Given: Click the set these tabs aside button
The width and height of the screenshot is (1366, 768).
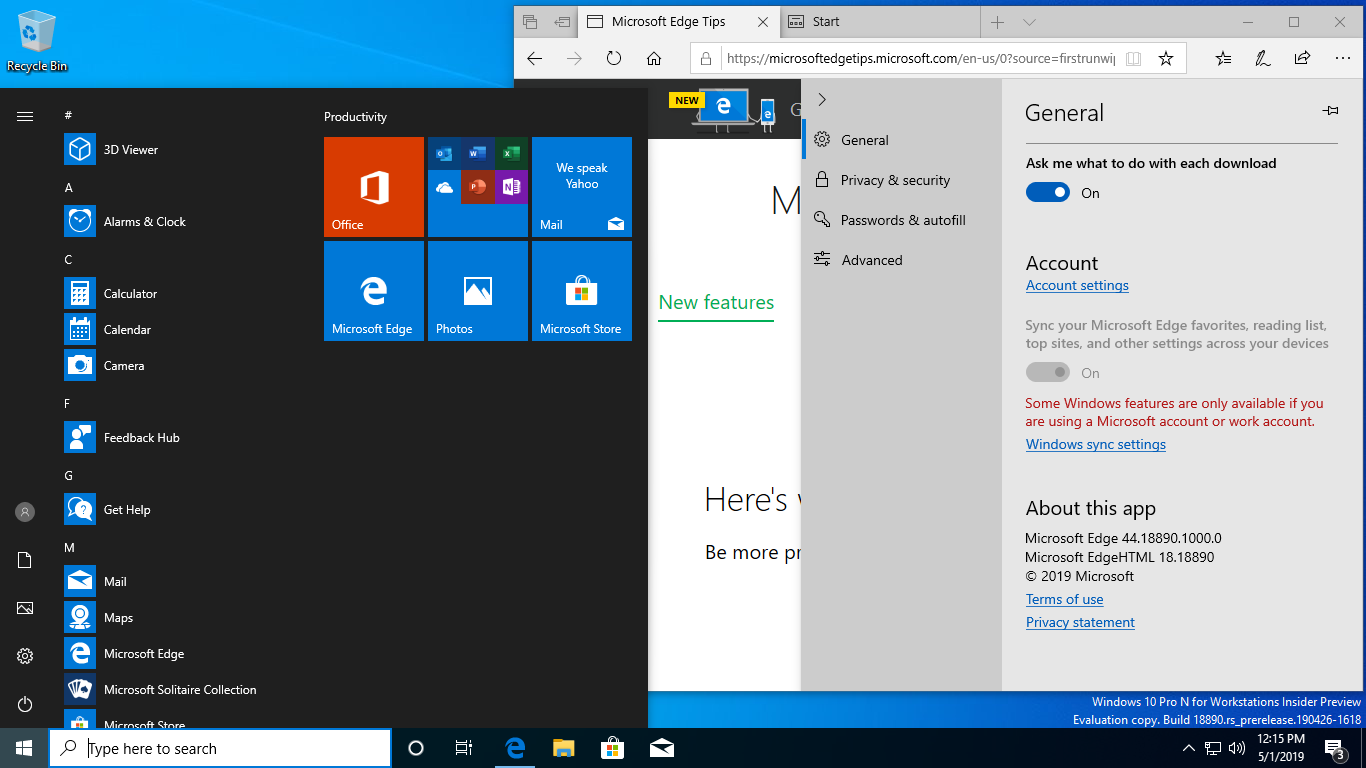Looking at the screenshot, I should pos(562,22).
